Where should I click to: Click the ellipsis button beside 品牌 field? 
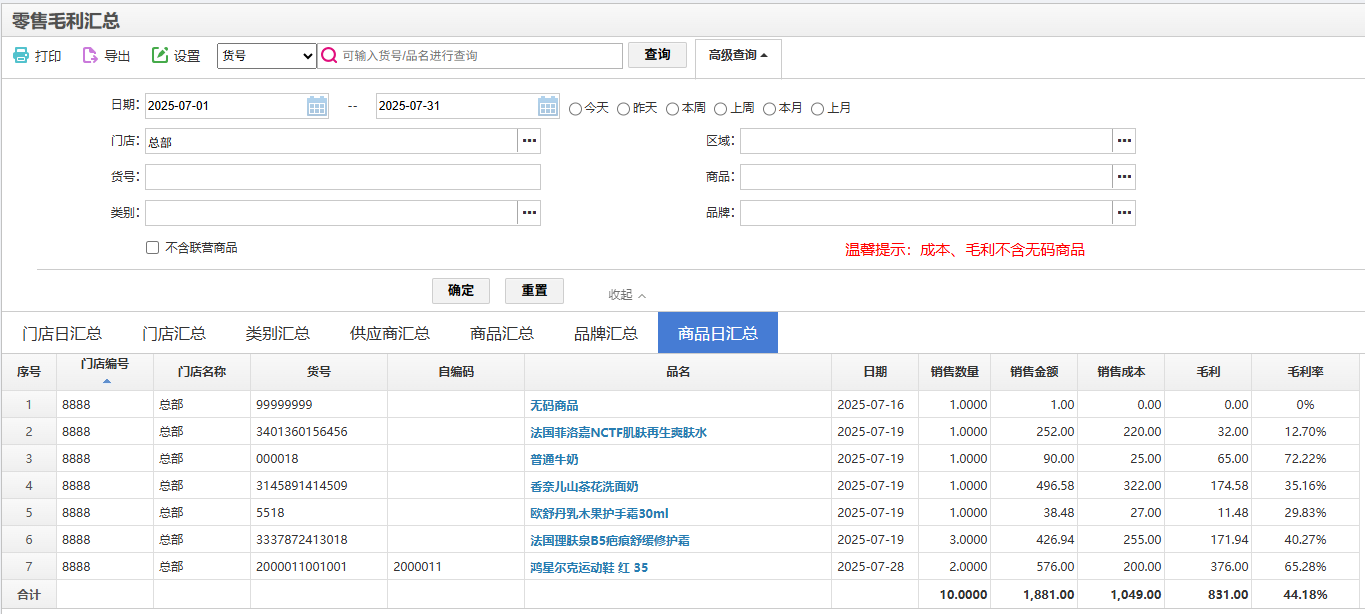pos(1124,213)
